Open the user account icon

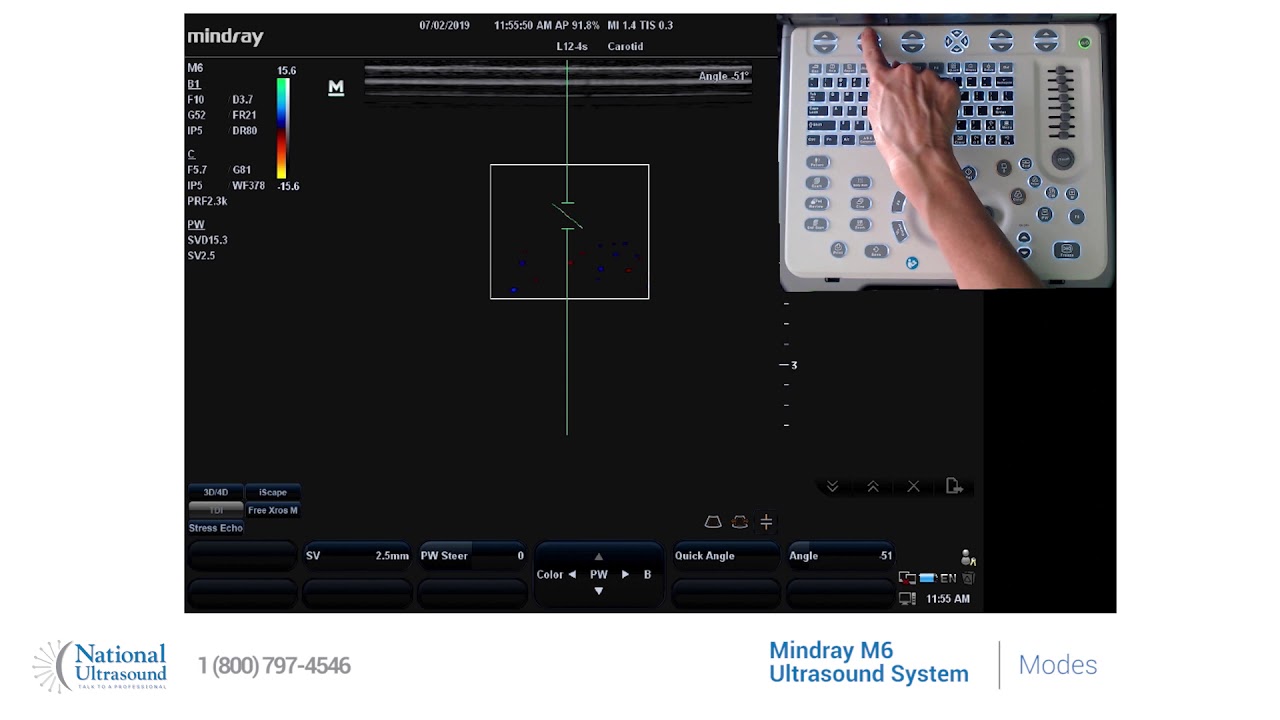967,557
